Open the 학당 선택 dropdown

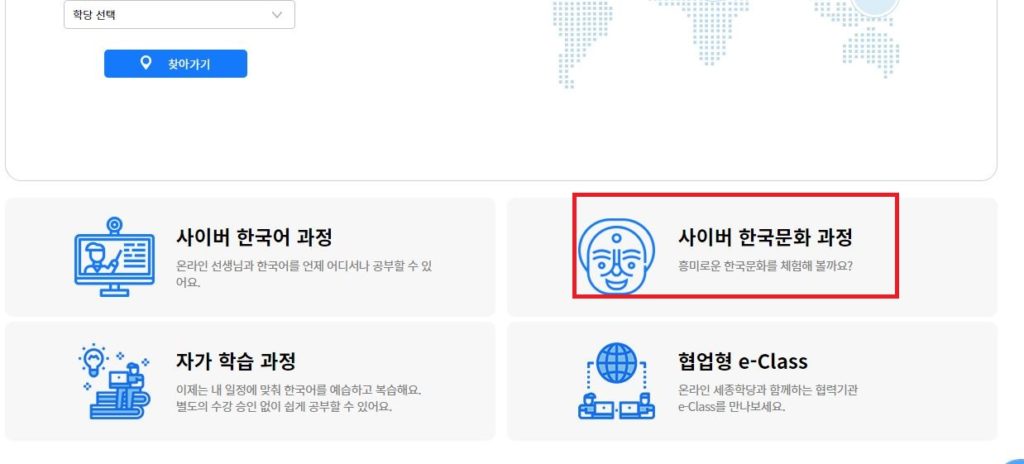click(x=170, y=15)
